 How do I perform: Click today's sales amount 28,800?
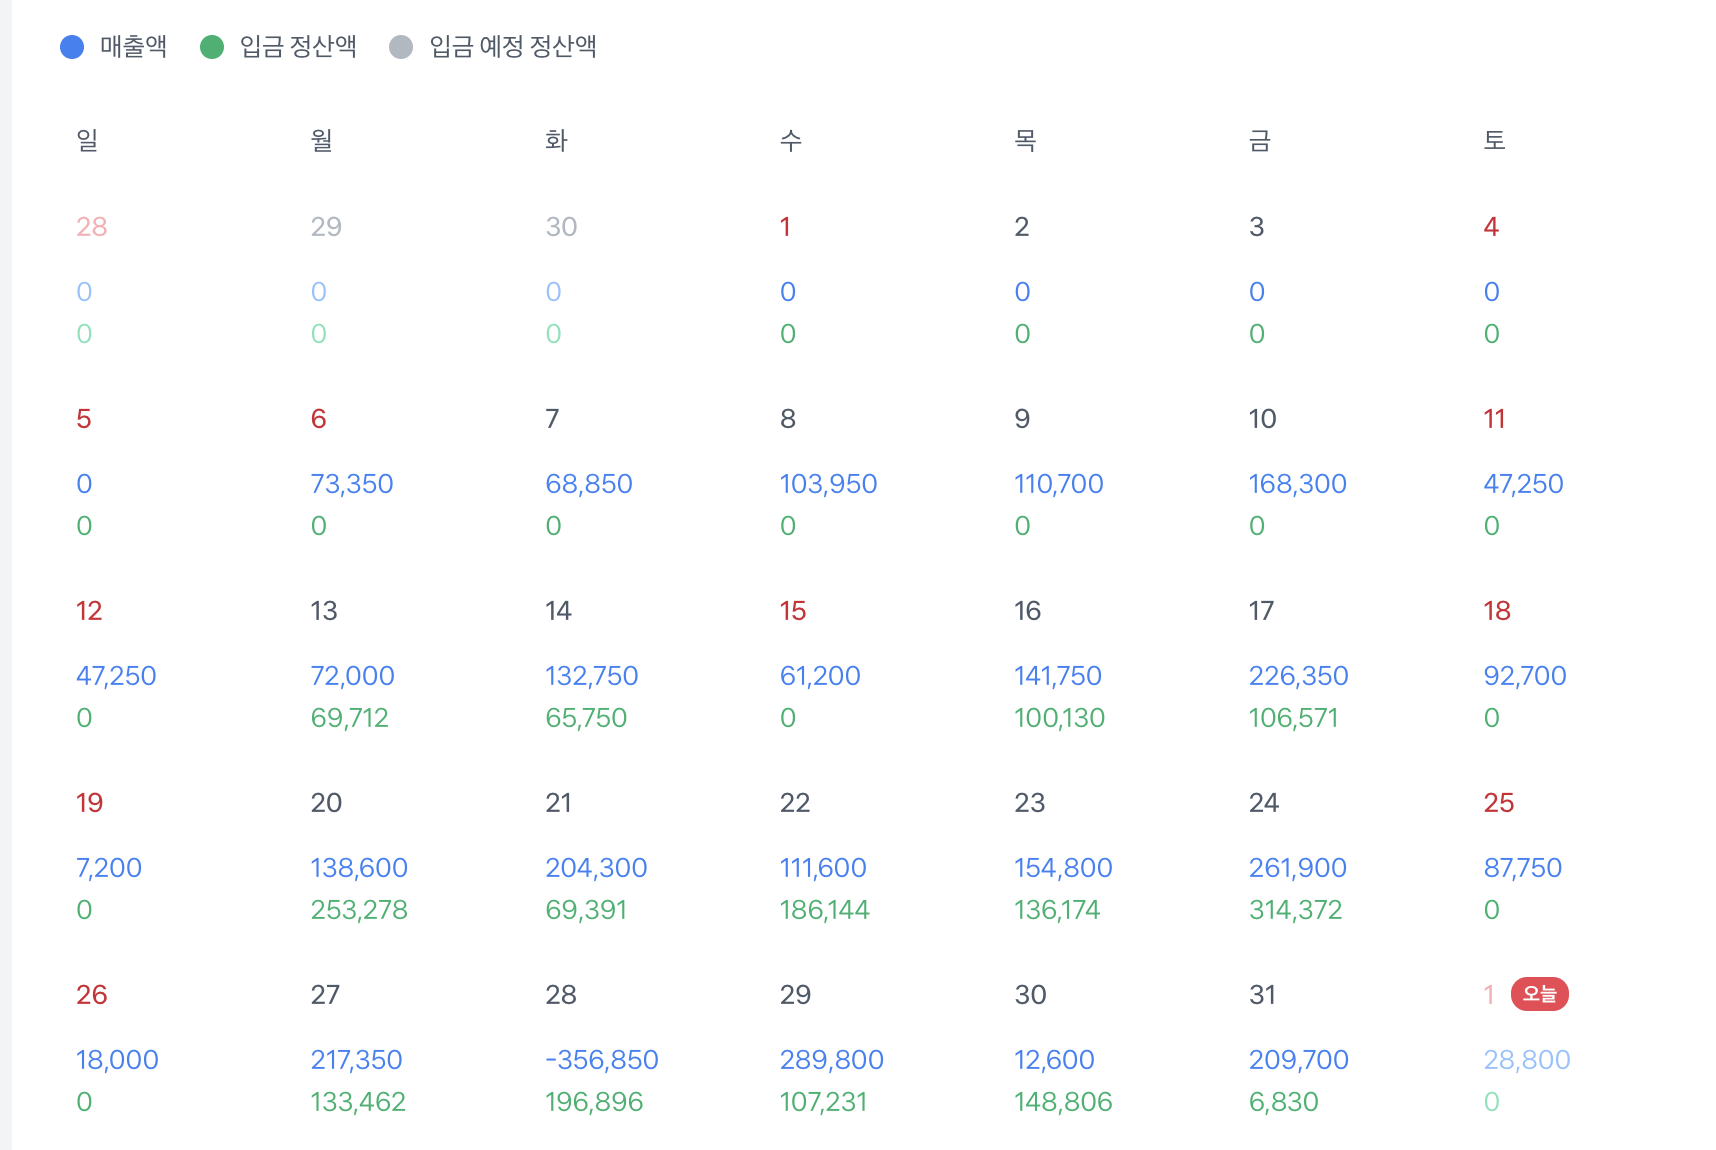(x=1527, y=1060)
